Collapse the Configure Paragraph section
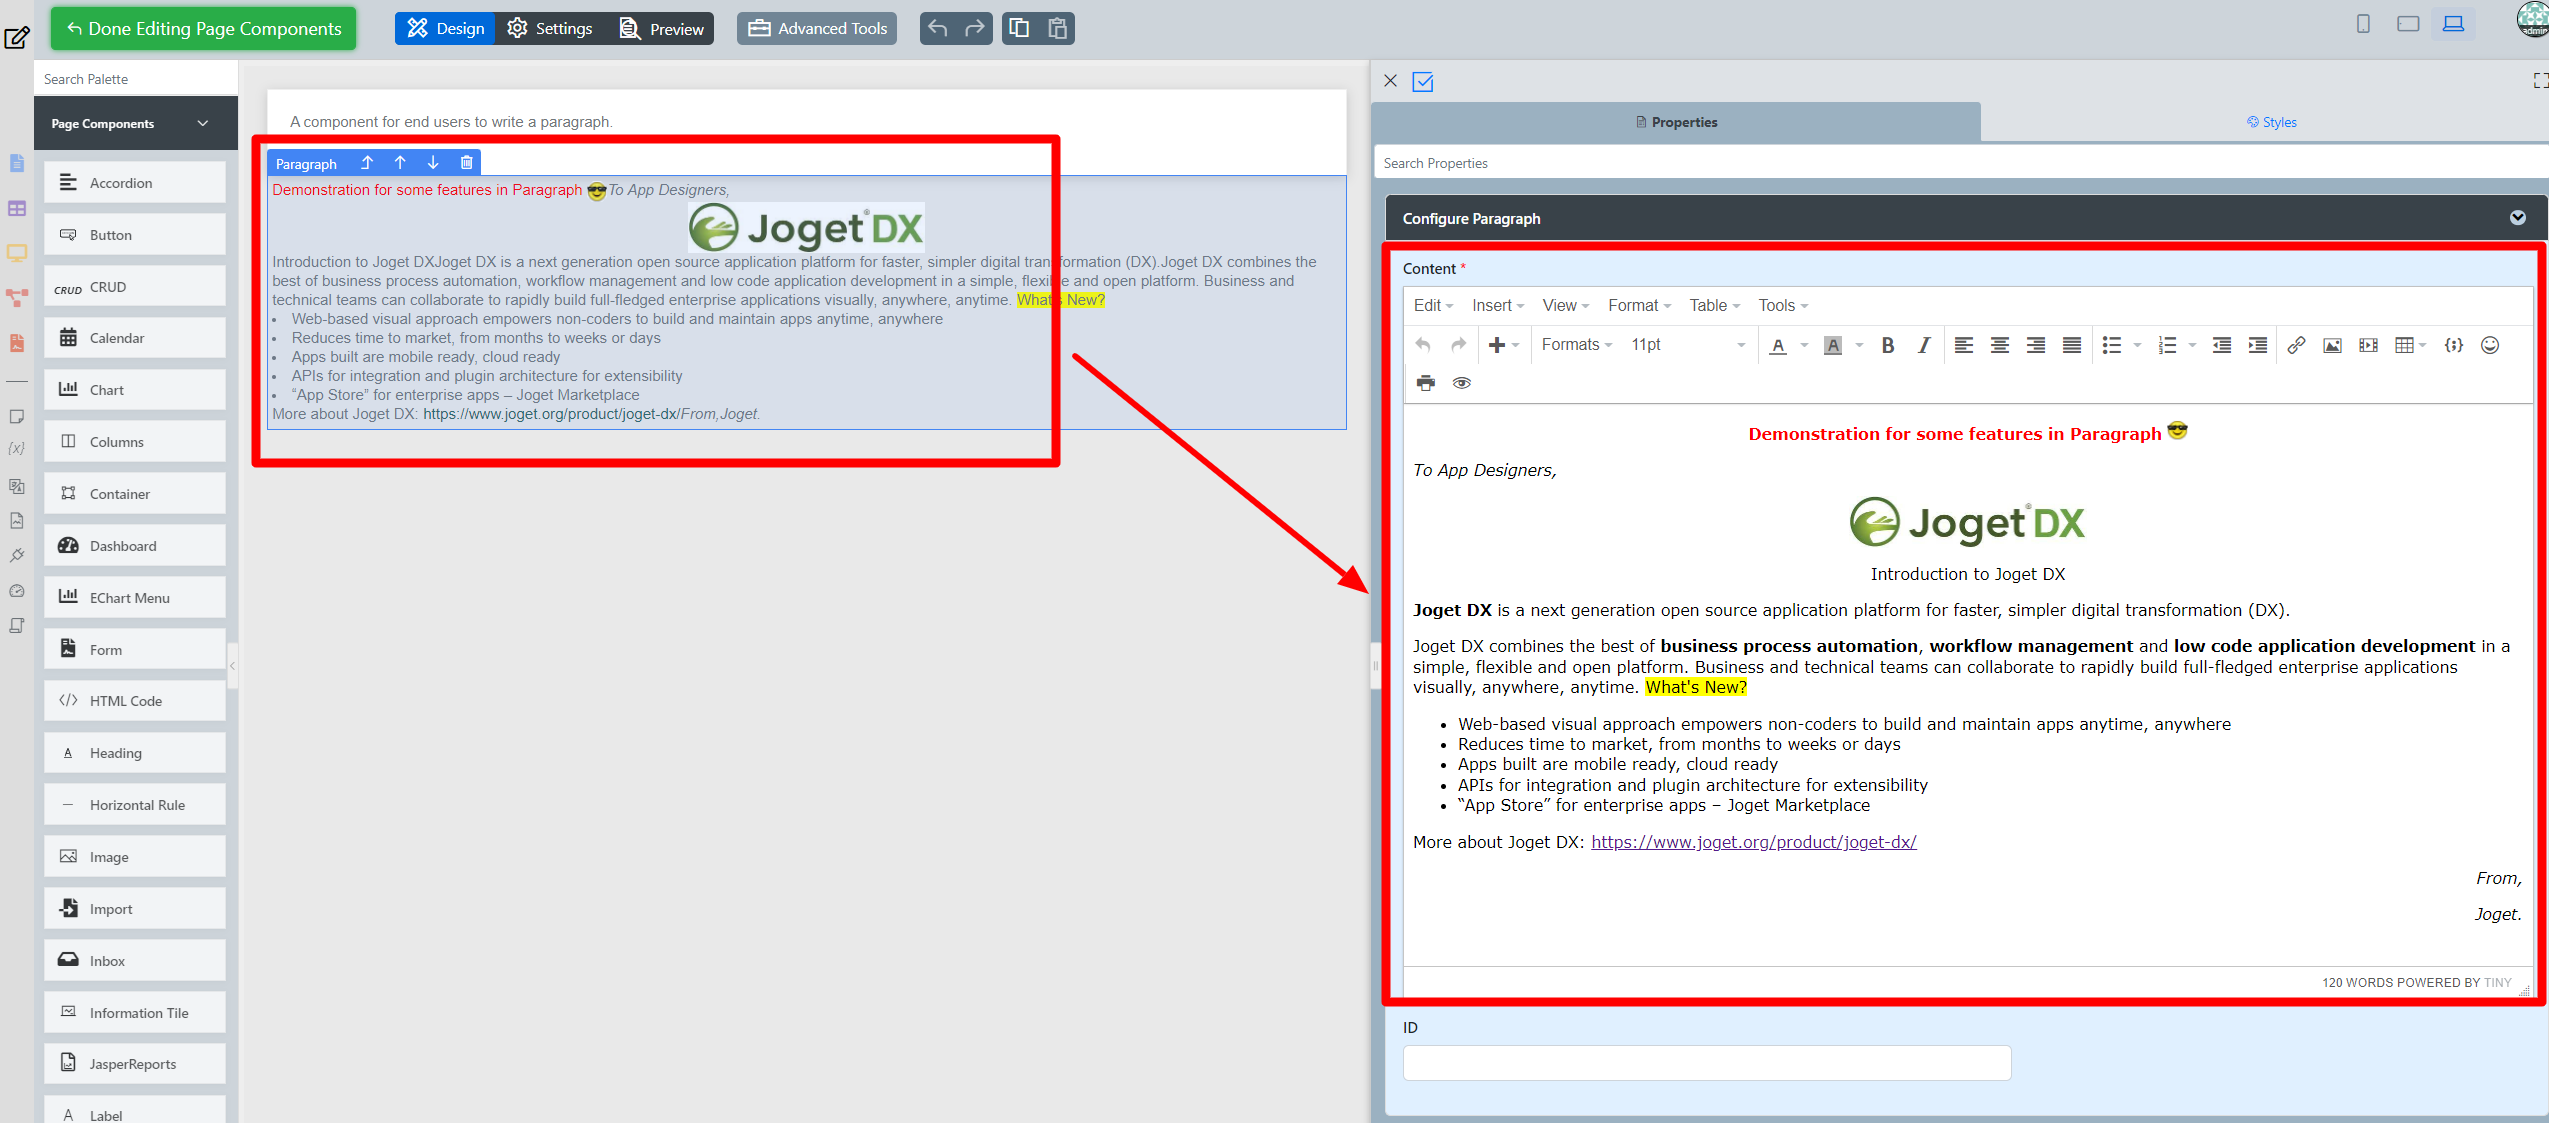 pos(2517,218)
